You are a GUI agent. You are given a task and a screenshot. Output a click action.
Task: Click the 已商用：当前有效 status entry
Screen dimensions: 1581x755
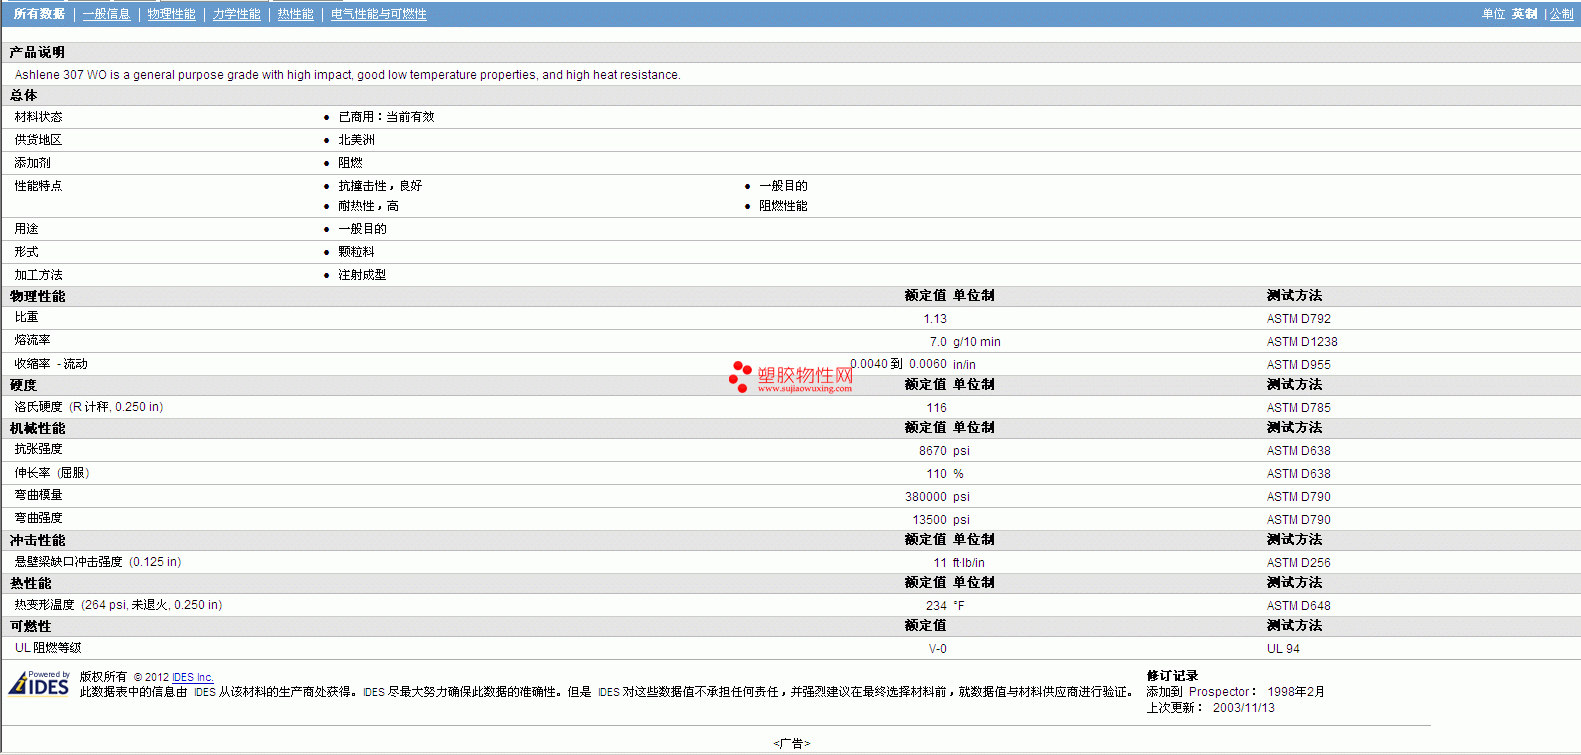tap(386, 117)
